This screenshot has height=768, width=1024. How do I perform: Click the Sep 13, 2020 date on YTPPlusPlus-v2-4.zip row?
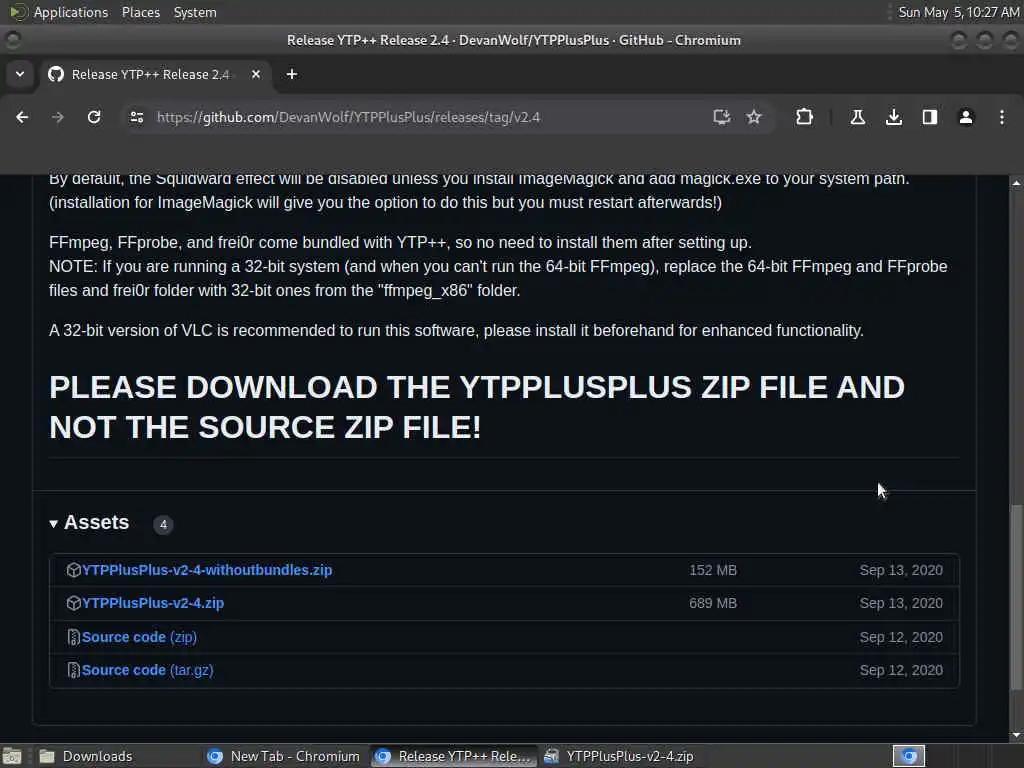pyautogui.click(x=901, y=603)
